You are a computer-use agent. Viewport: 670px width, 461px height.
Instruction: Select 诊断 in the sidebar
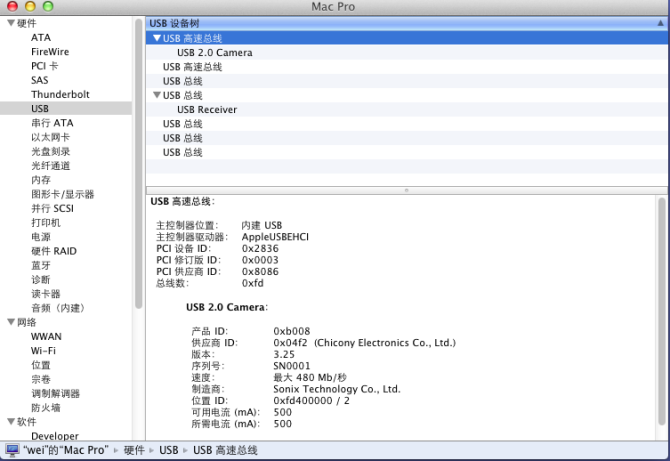tap(41, 279)
